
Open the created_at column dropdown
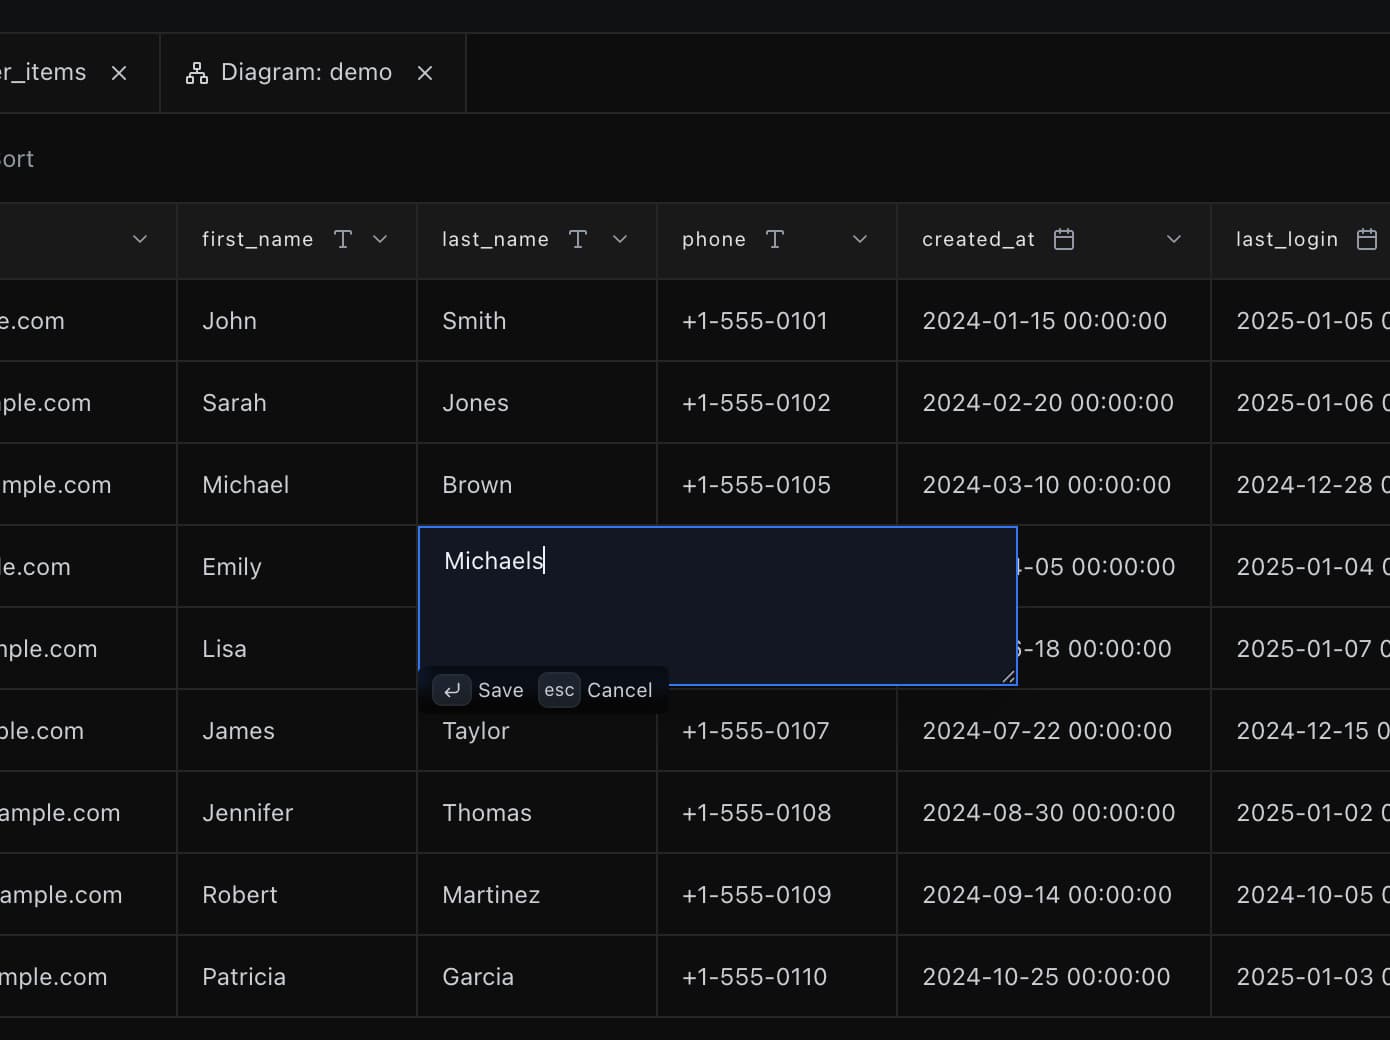pos(1172,239)
